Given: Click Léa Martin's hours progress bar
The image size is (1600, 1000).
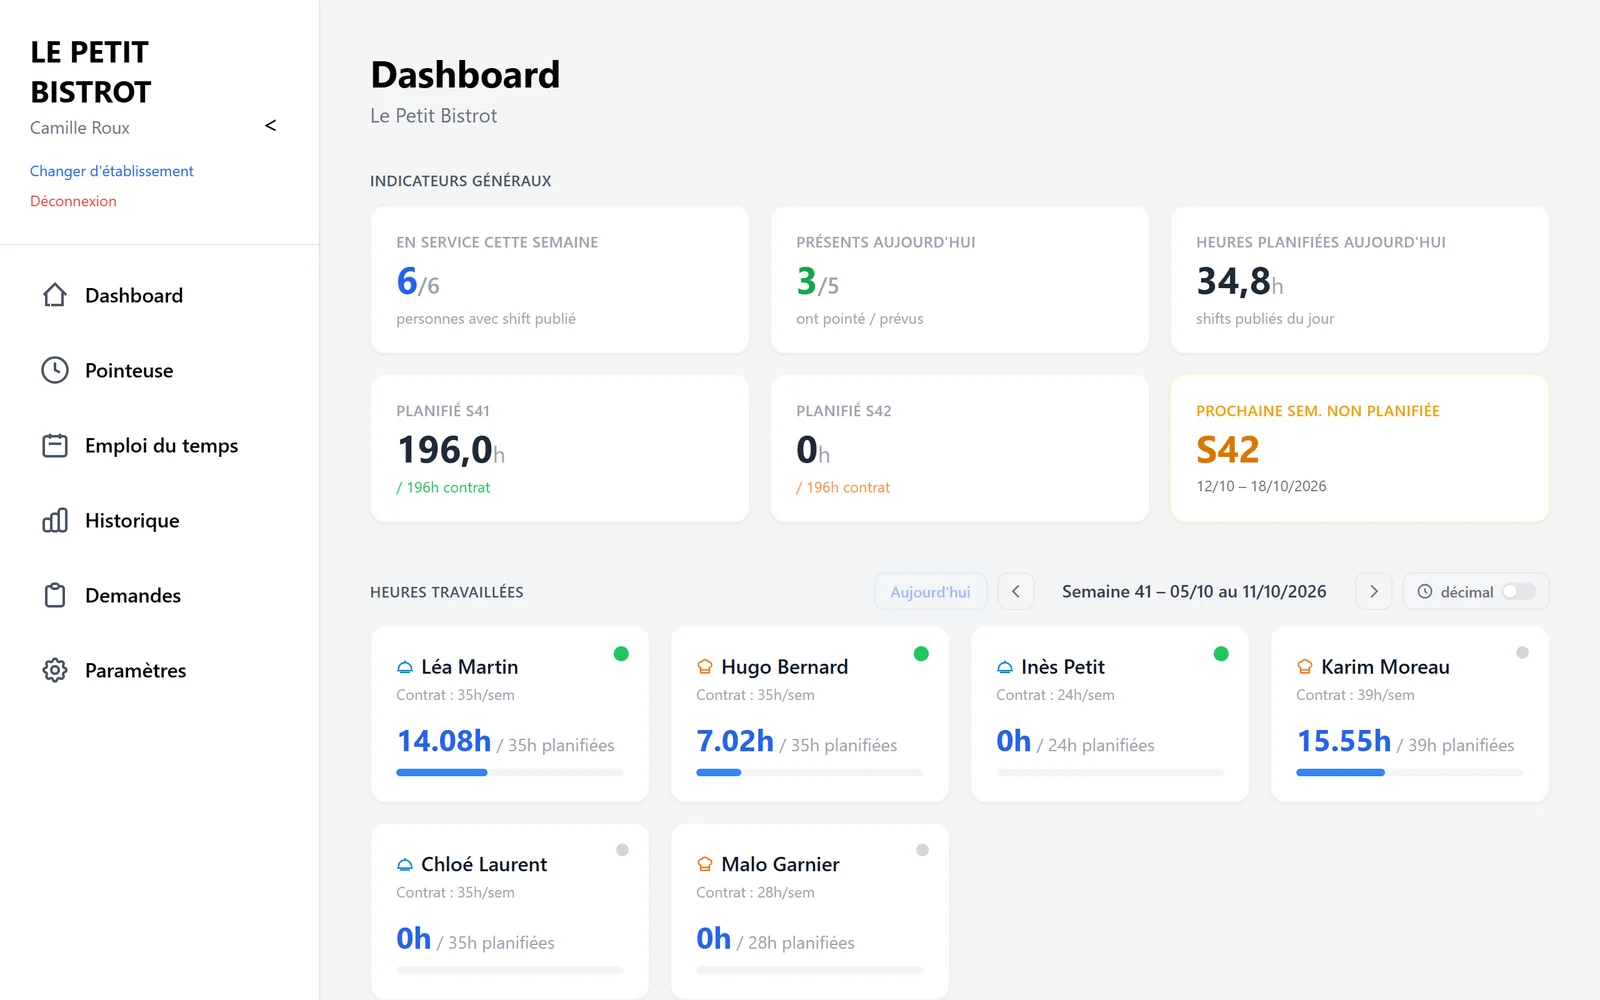Looking at the screenshot, I should click(510, 772).
